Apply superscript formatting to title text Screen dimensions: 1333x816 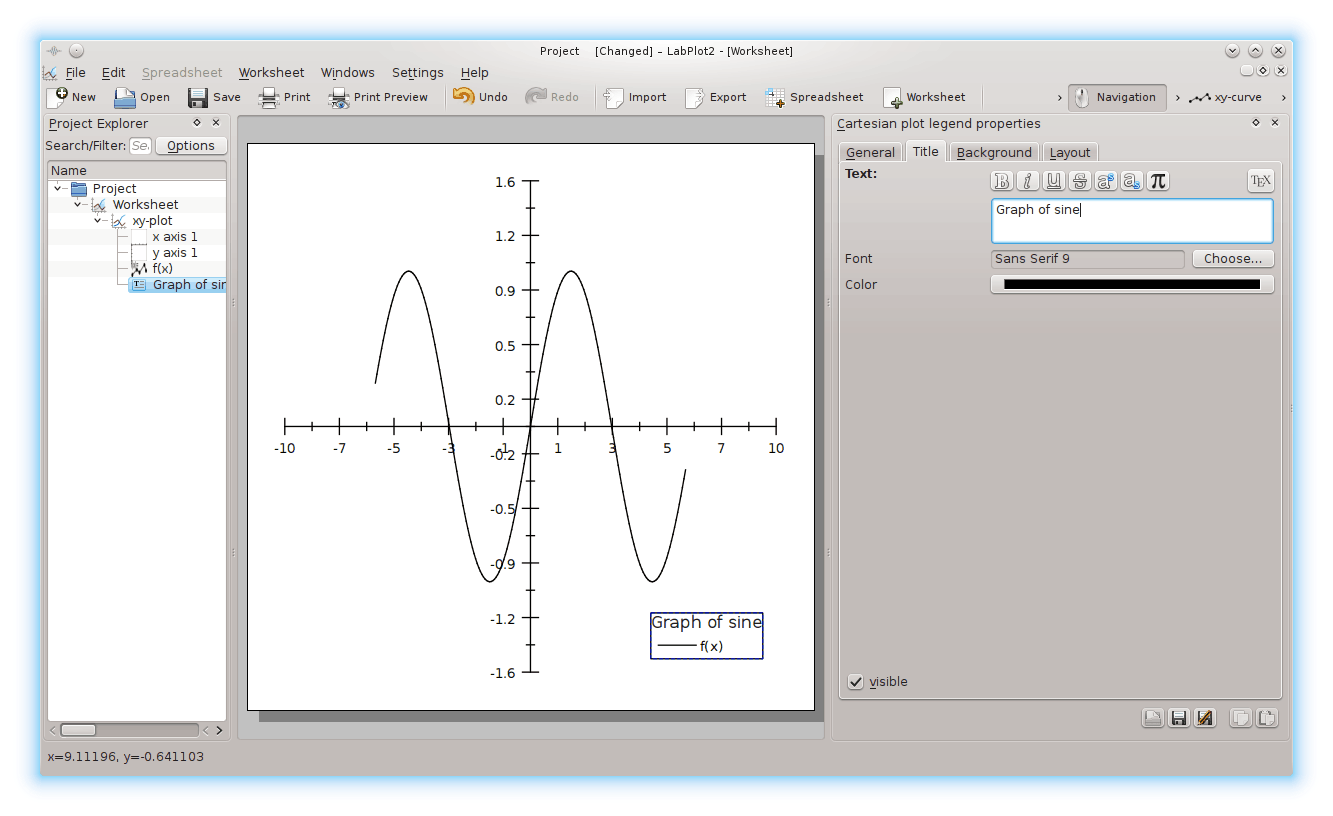[1105, 181]
